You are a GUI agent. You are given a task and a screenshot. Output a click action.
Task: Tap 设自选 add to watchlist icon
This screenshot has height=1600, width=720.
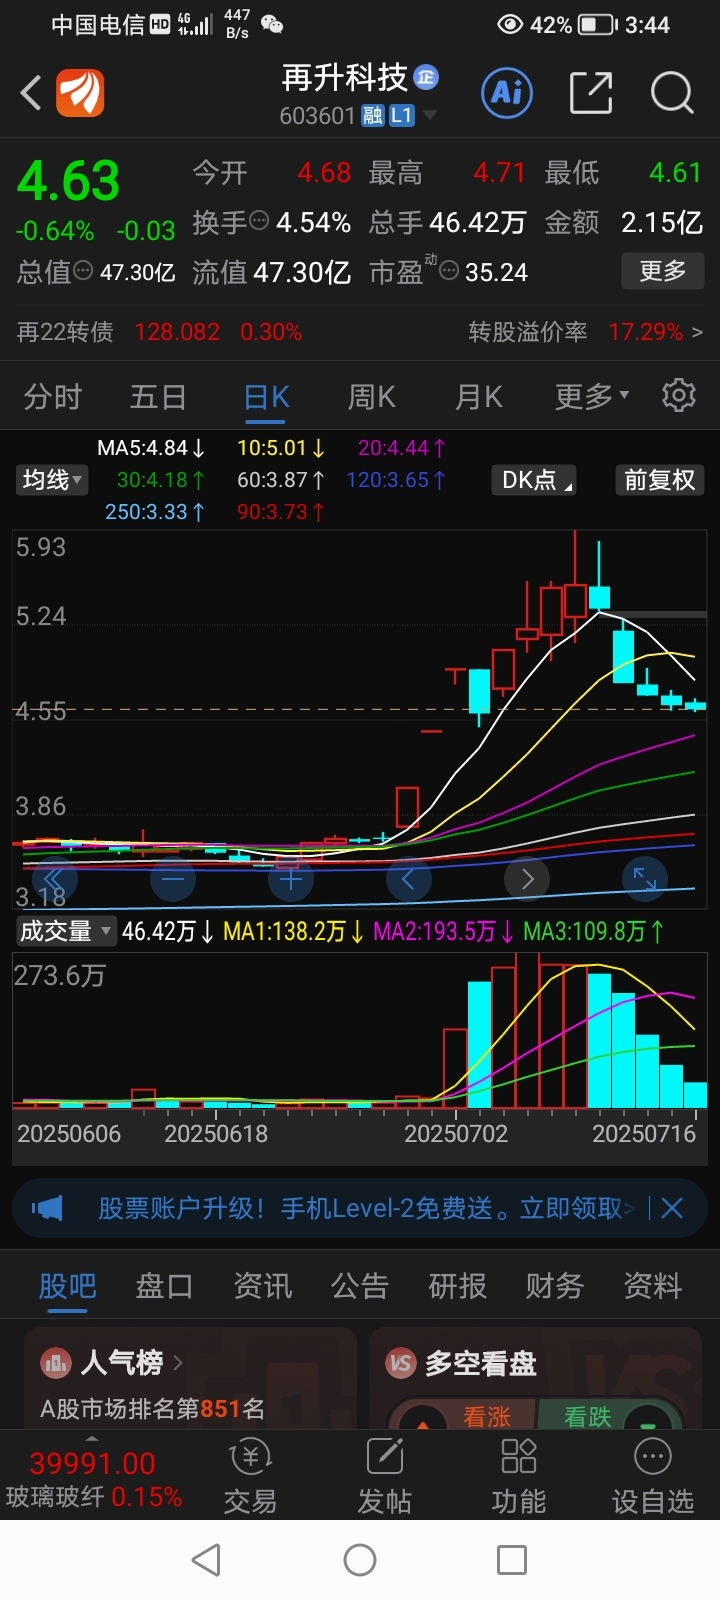point(653,1477)
